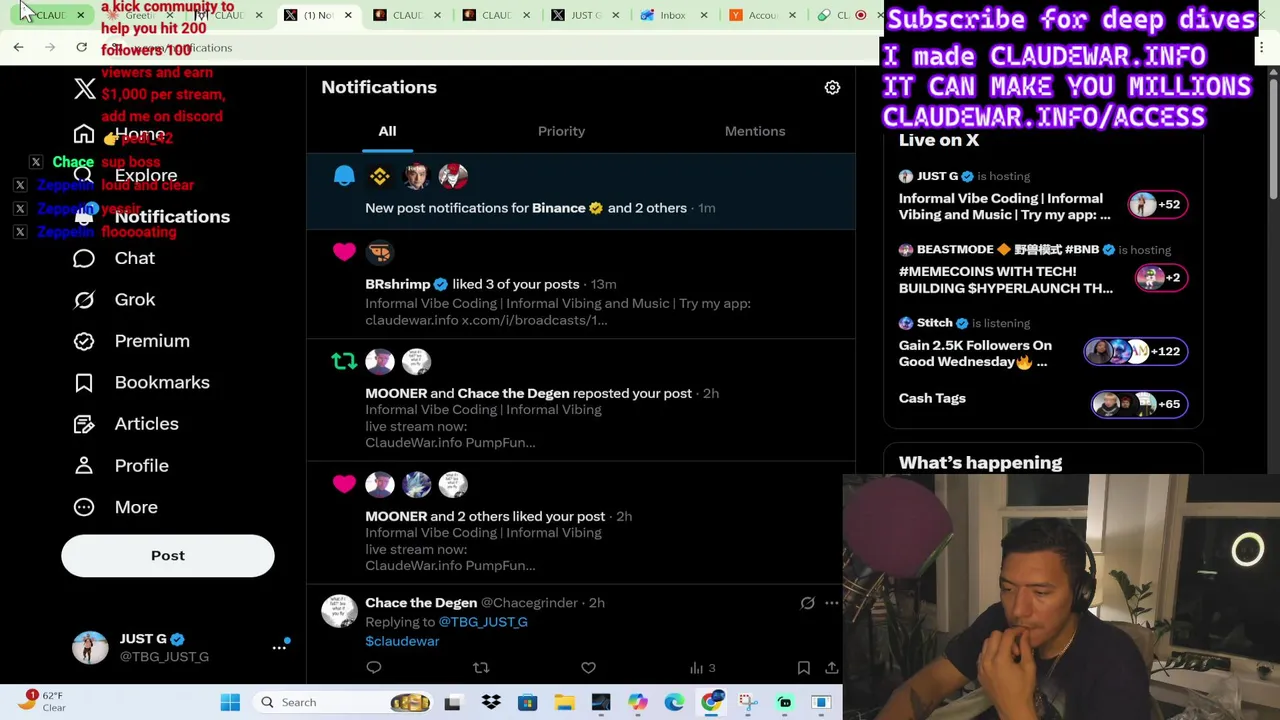The image size is (1280, 720).
Task: Open MOONER and Chace the Degen repost notification
Action: pos(580,401)
